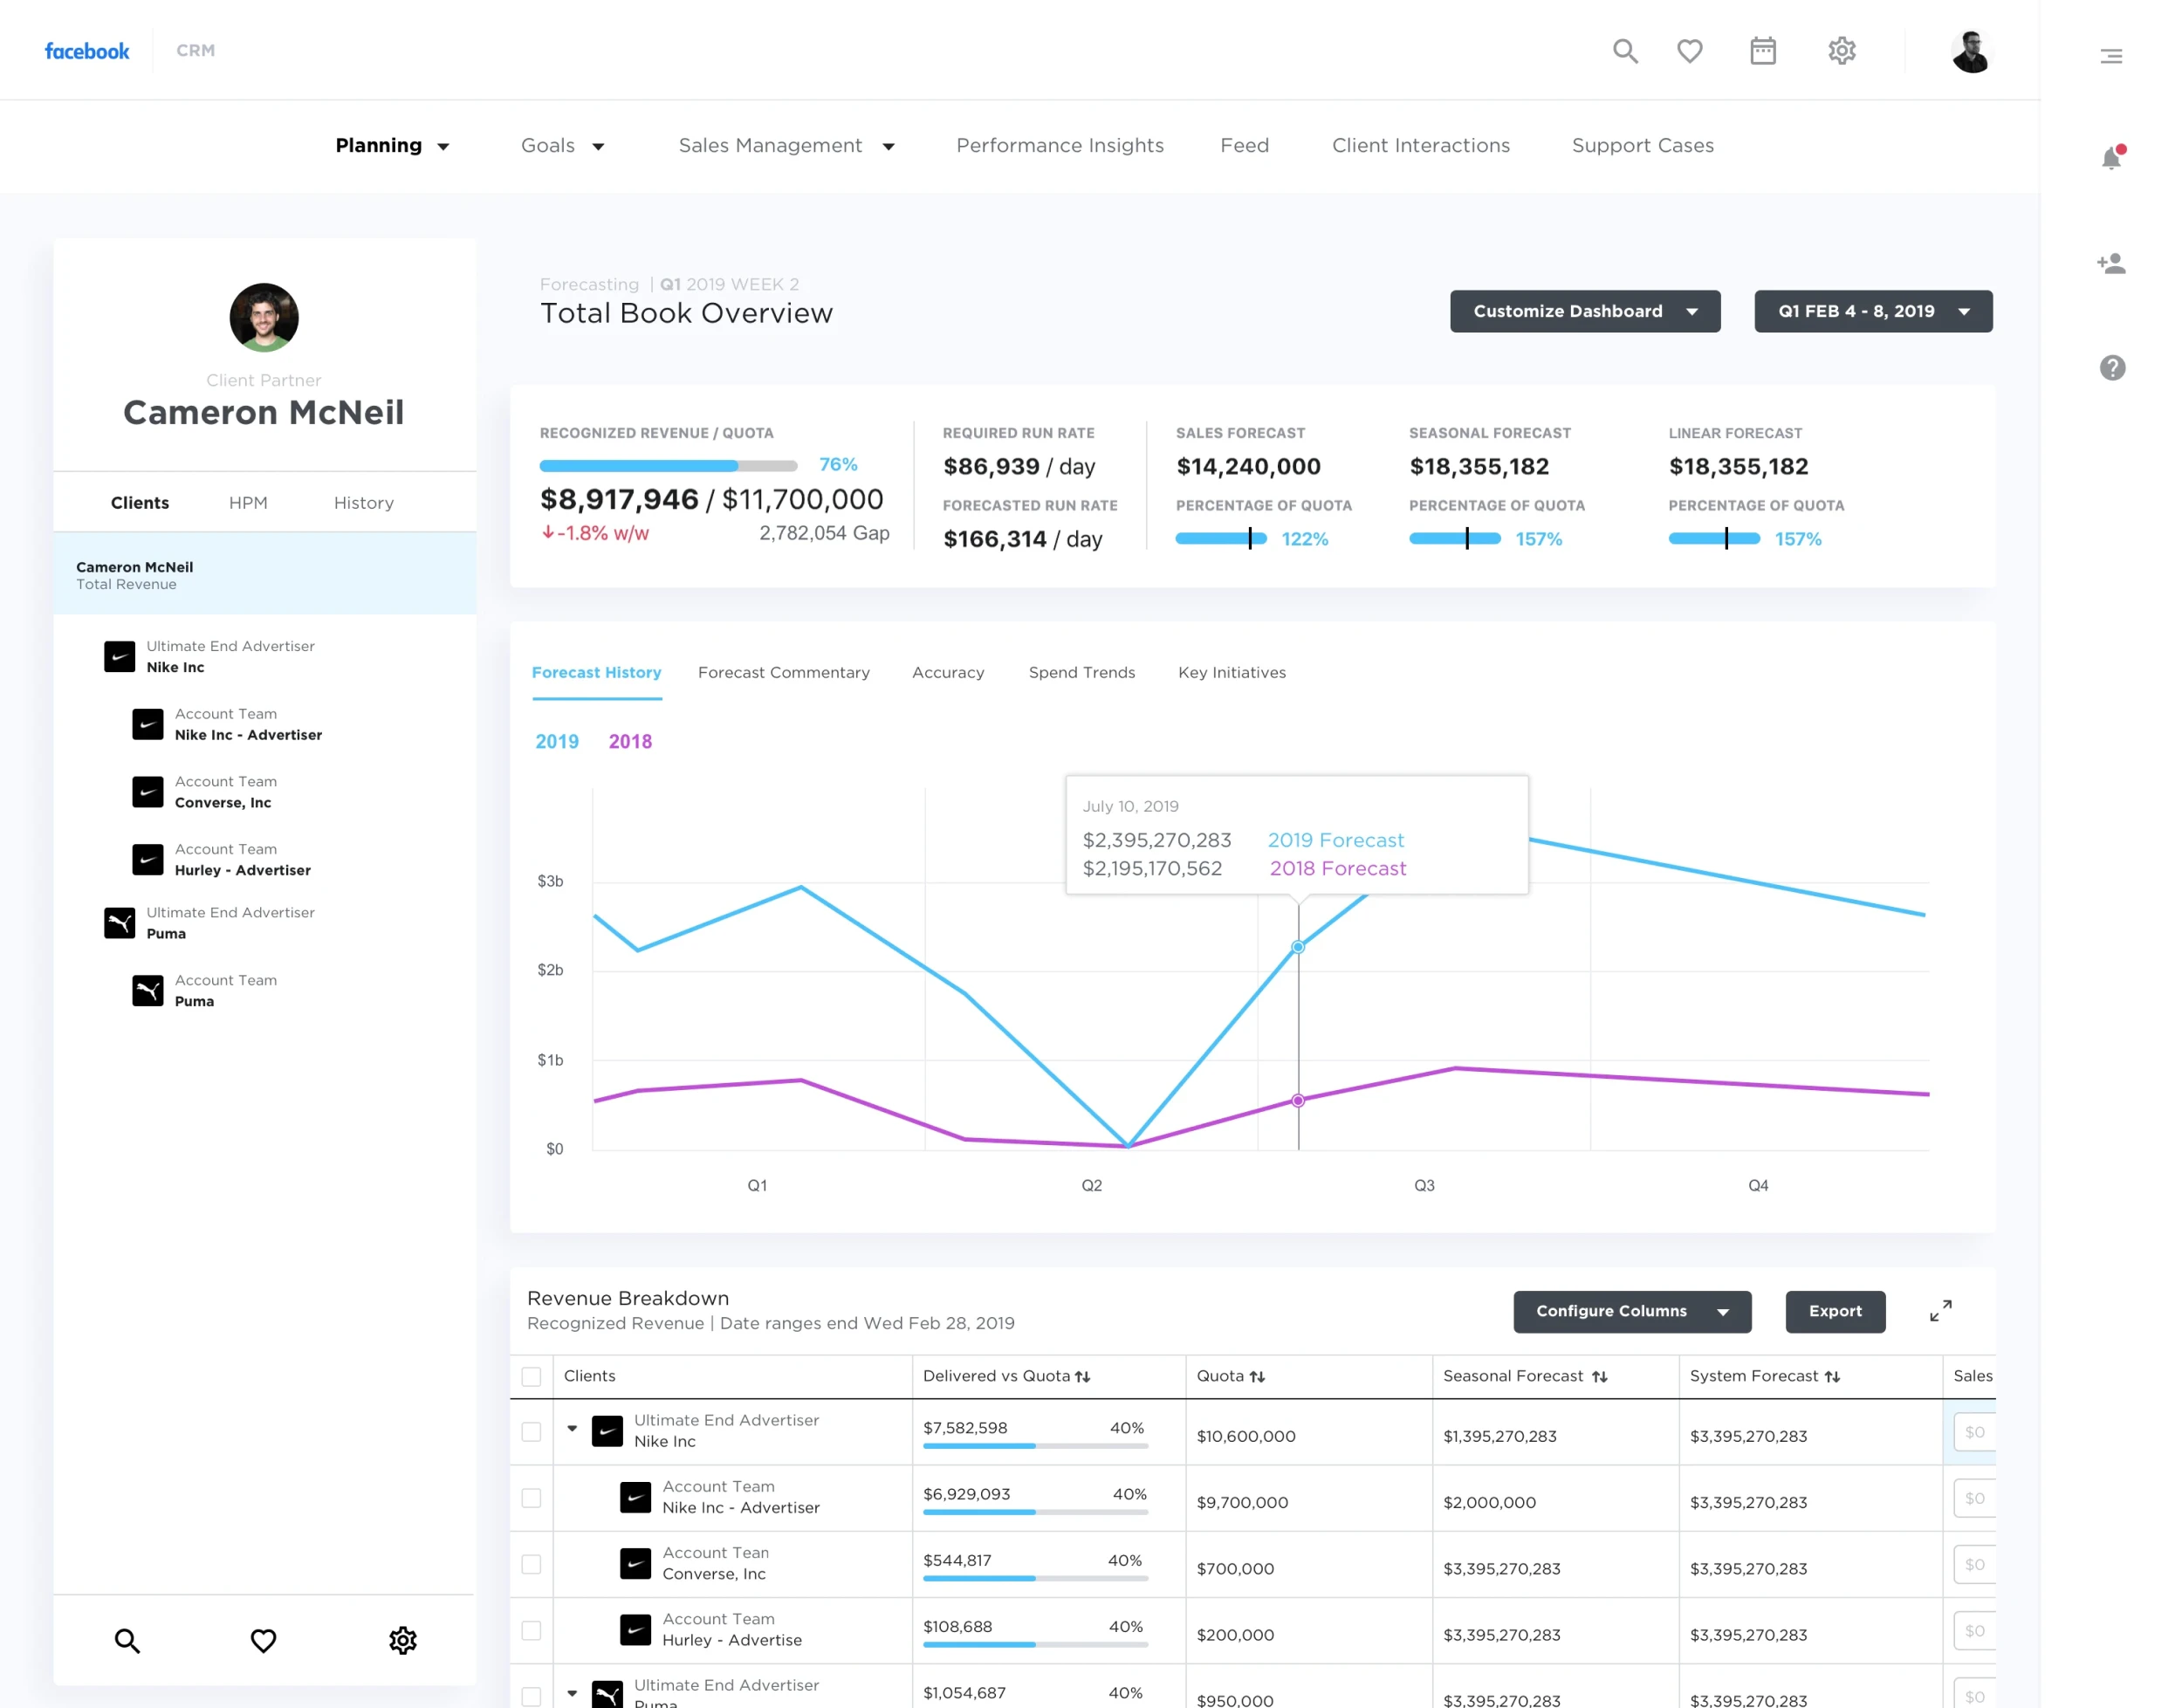The width and height of the screenshot is (2182, 1708).
Task: Open the calendar icon in header
Action: tap(1763, 51)
